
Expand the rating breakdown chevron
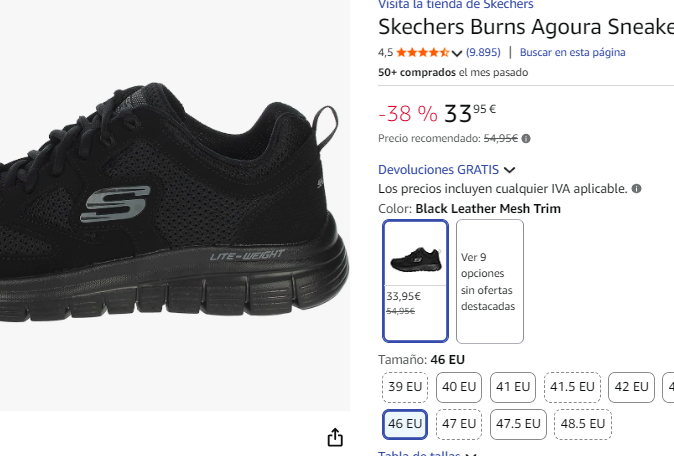coord(458,53)
